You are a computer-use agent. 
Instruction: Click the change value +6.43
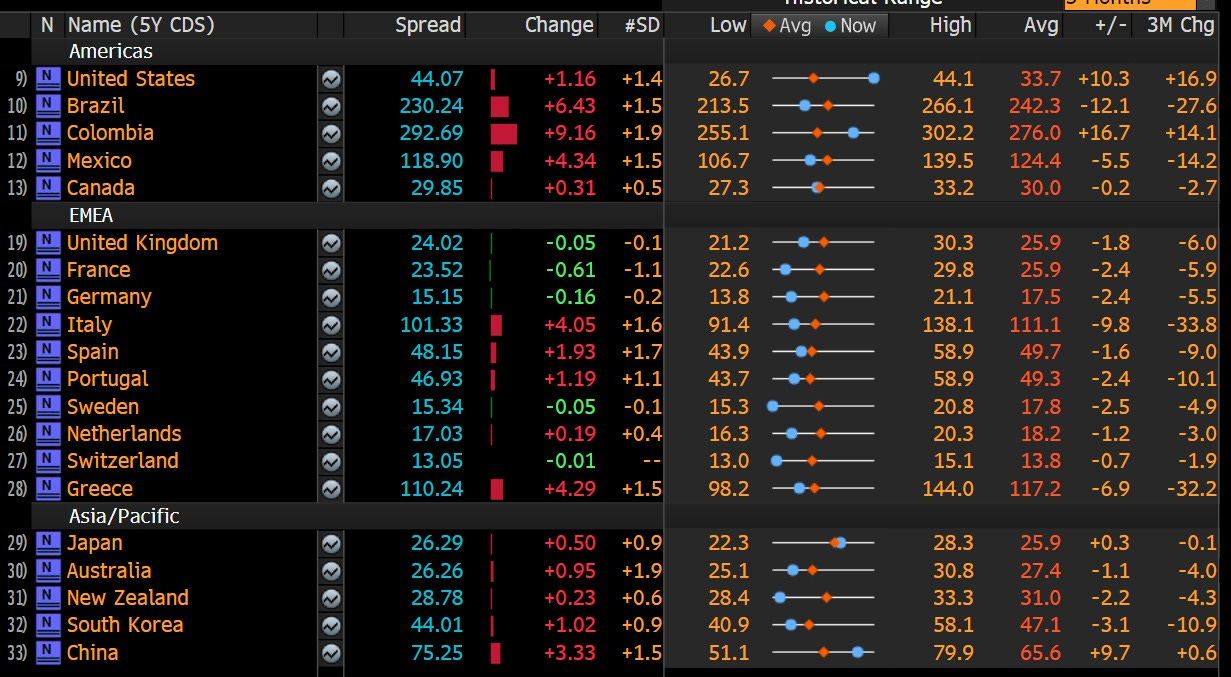click(x=569, y=106)
